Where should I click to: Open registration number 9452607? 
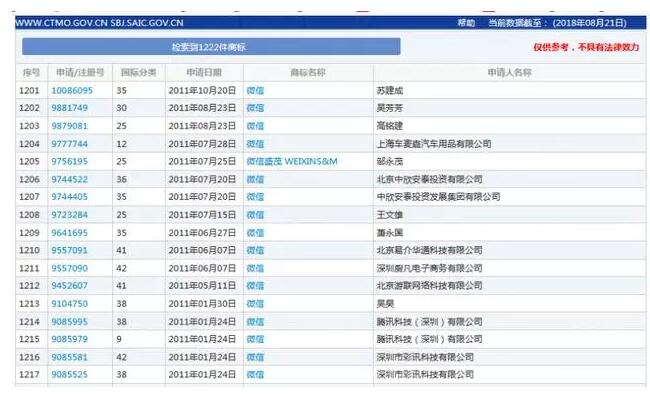(x=70, y=286)
